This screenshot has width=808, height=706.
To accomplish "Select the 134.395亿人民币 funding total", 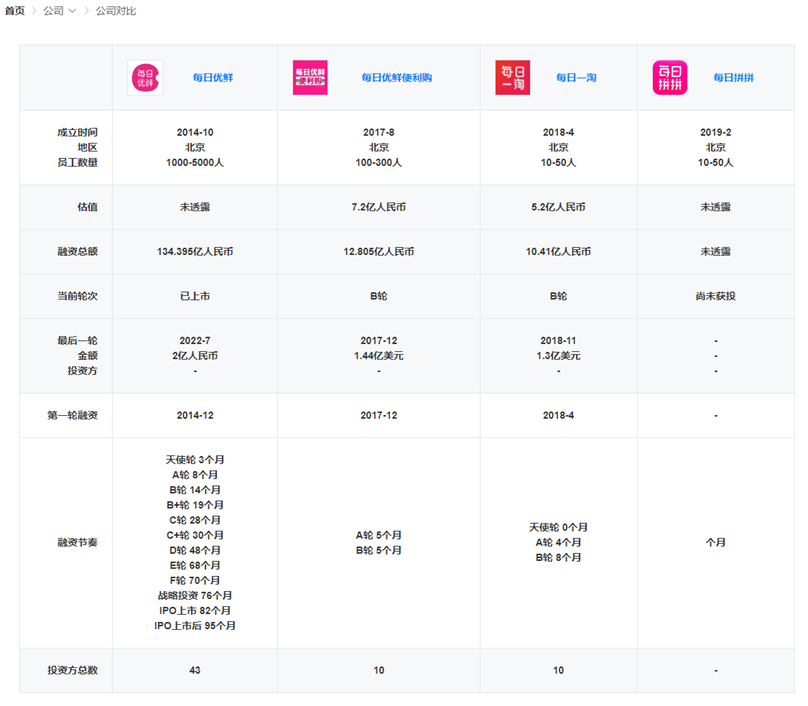I will tap(195, 251).
